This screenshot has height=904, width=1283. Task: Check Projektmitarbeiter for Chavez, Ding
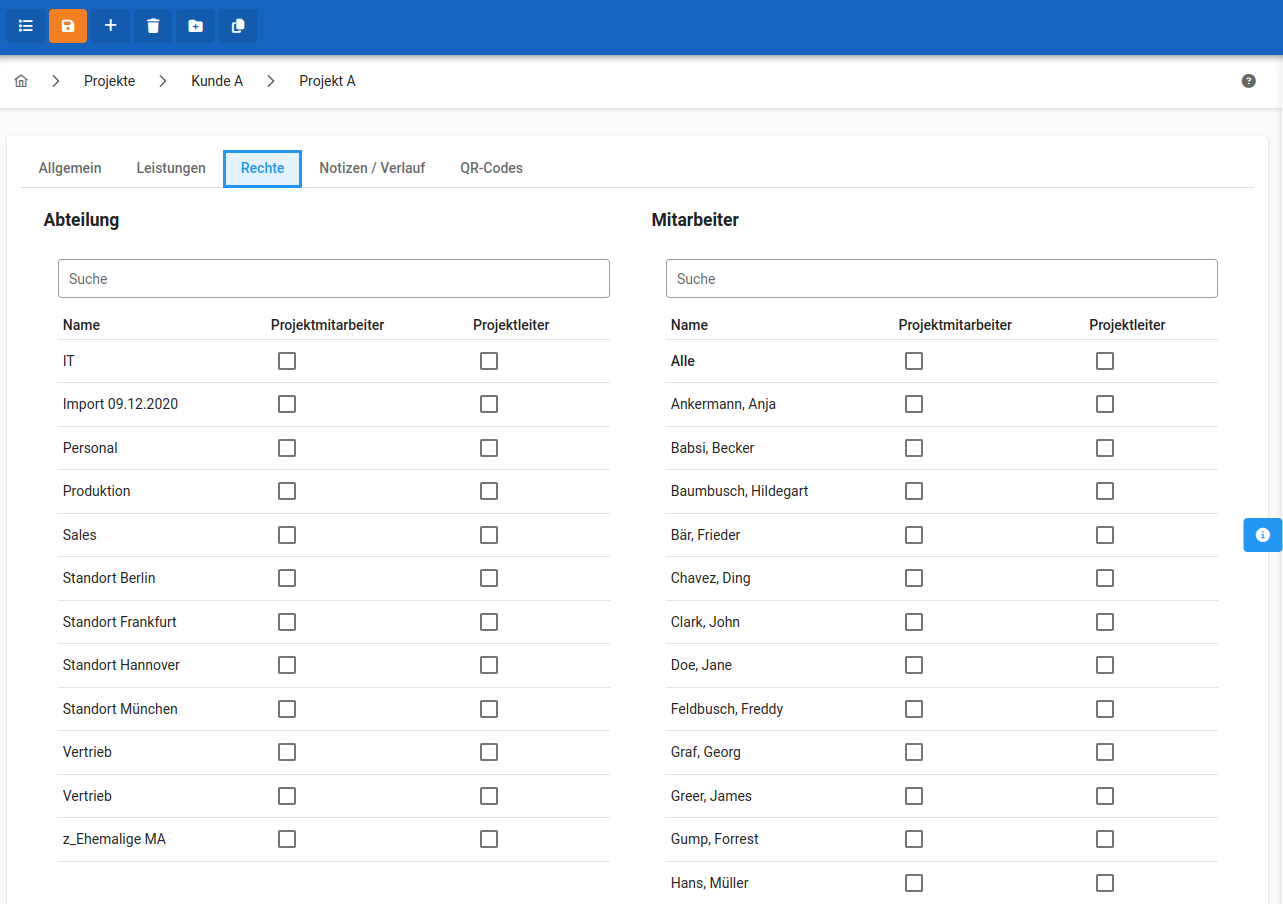coord(914,578)
